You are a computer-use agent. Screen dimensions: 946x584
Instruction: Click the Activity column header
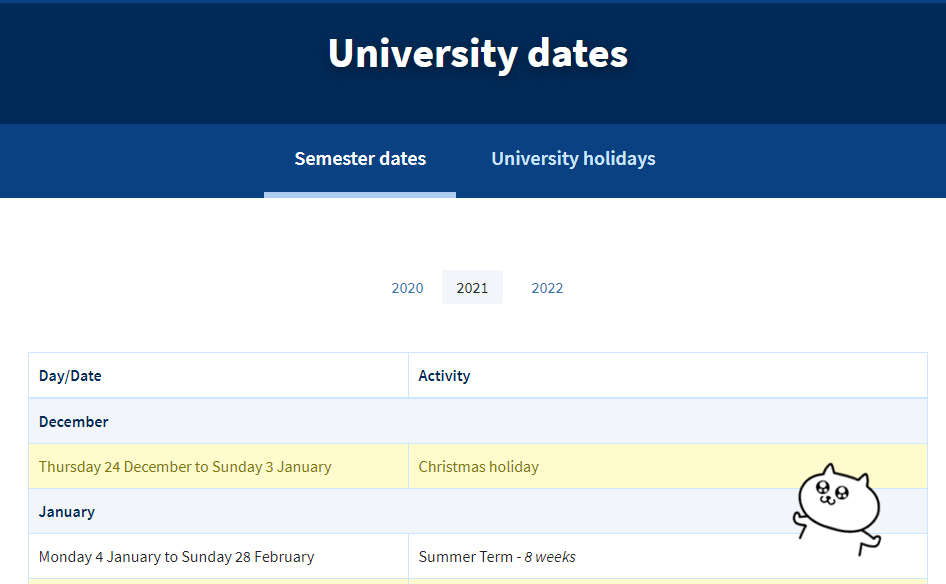point(444,376)
